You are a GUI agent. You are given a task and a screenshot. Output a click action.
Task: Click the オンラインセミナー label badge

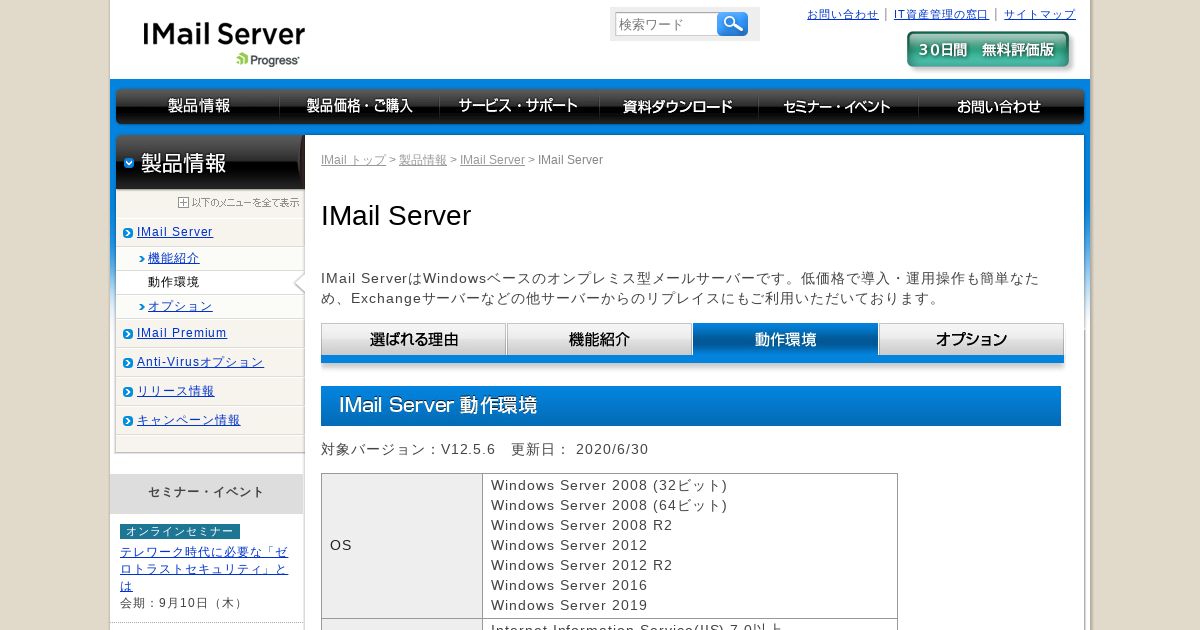click(180, 531)
